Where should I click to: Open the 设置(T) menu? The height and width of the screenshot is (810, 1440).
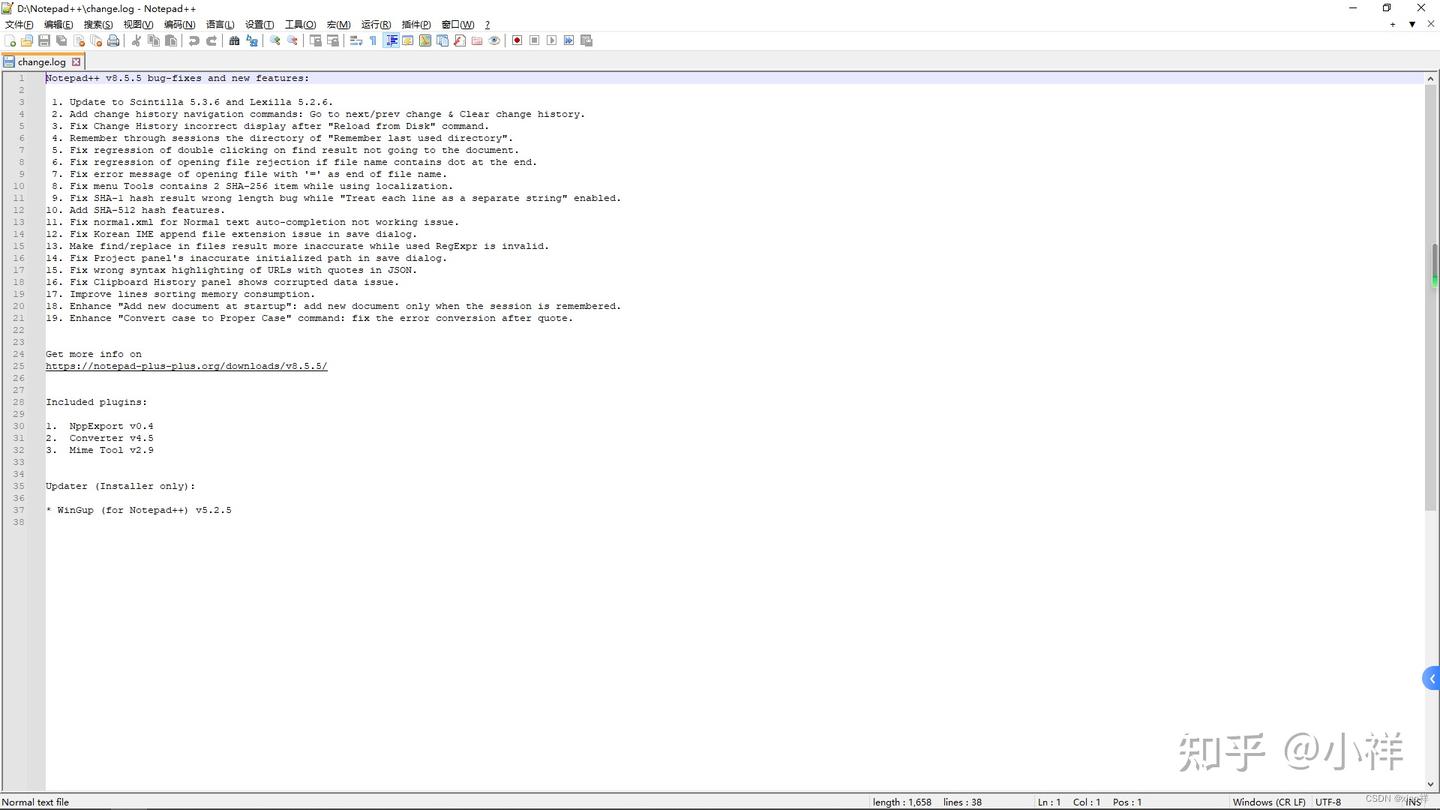(259, 25)
